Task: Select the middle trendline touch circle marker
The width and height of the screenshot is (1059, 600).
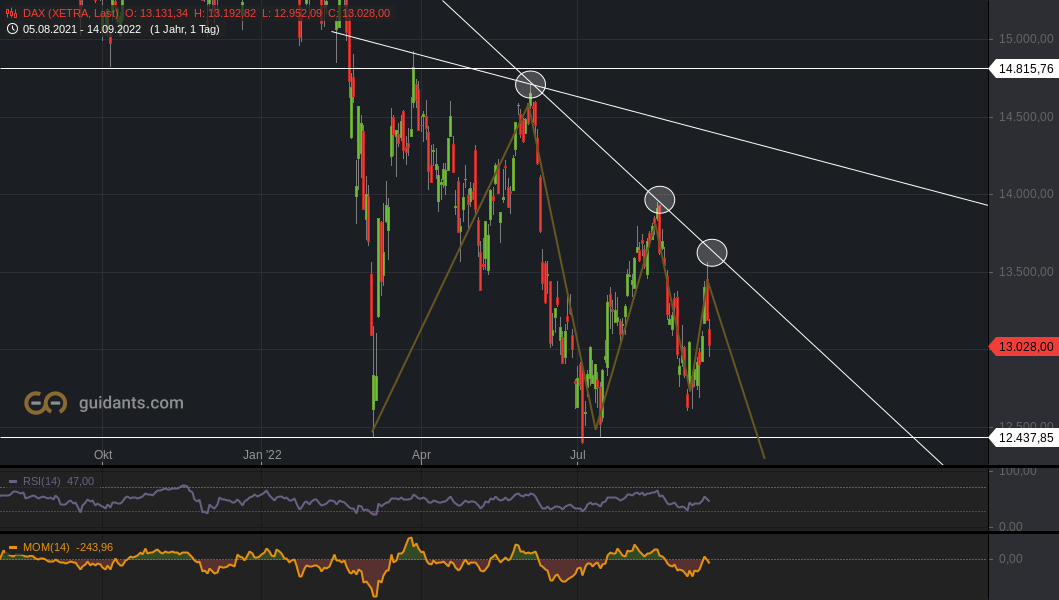Action: 660,200
